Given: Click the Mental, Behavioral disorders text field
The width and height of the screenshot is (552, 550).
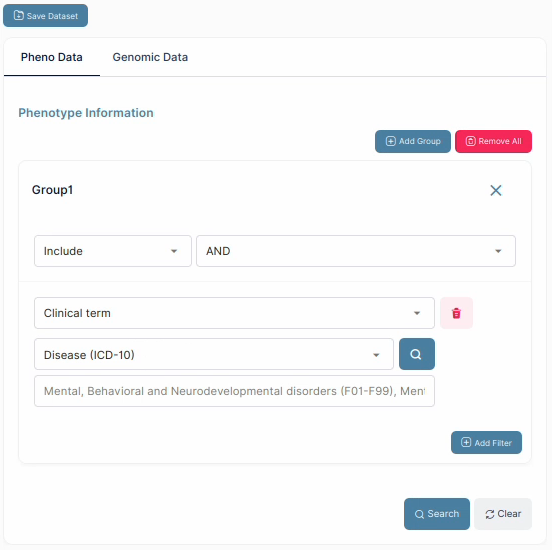Looking at the screenshot, I should pyautogui.click(x=234, y=391).
